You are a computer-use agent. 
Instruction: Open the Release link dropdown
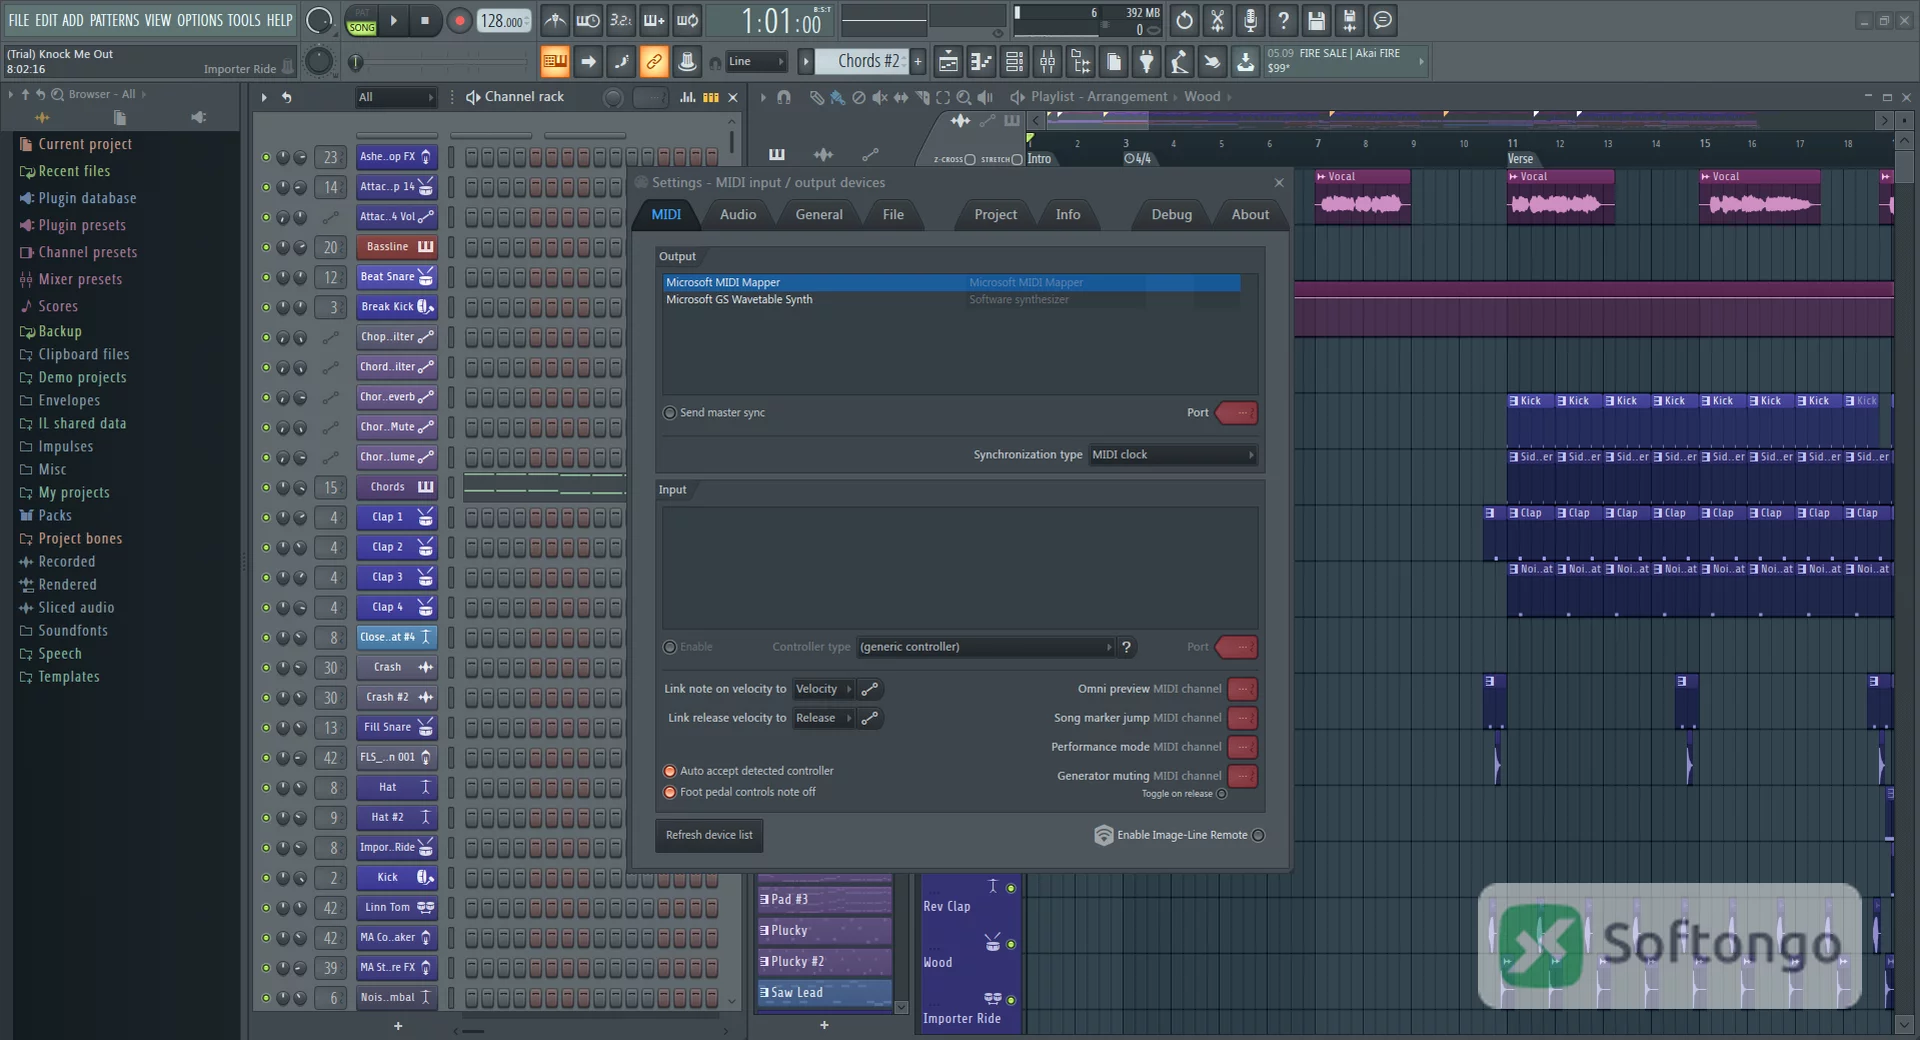(x=824, y=718)
